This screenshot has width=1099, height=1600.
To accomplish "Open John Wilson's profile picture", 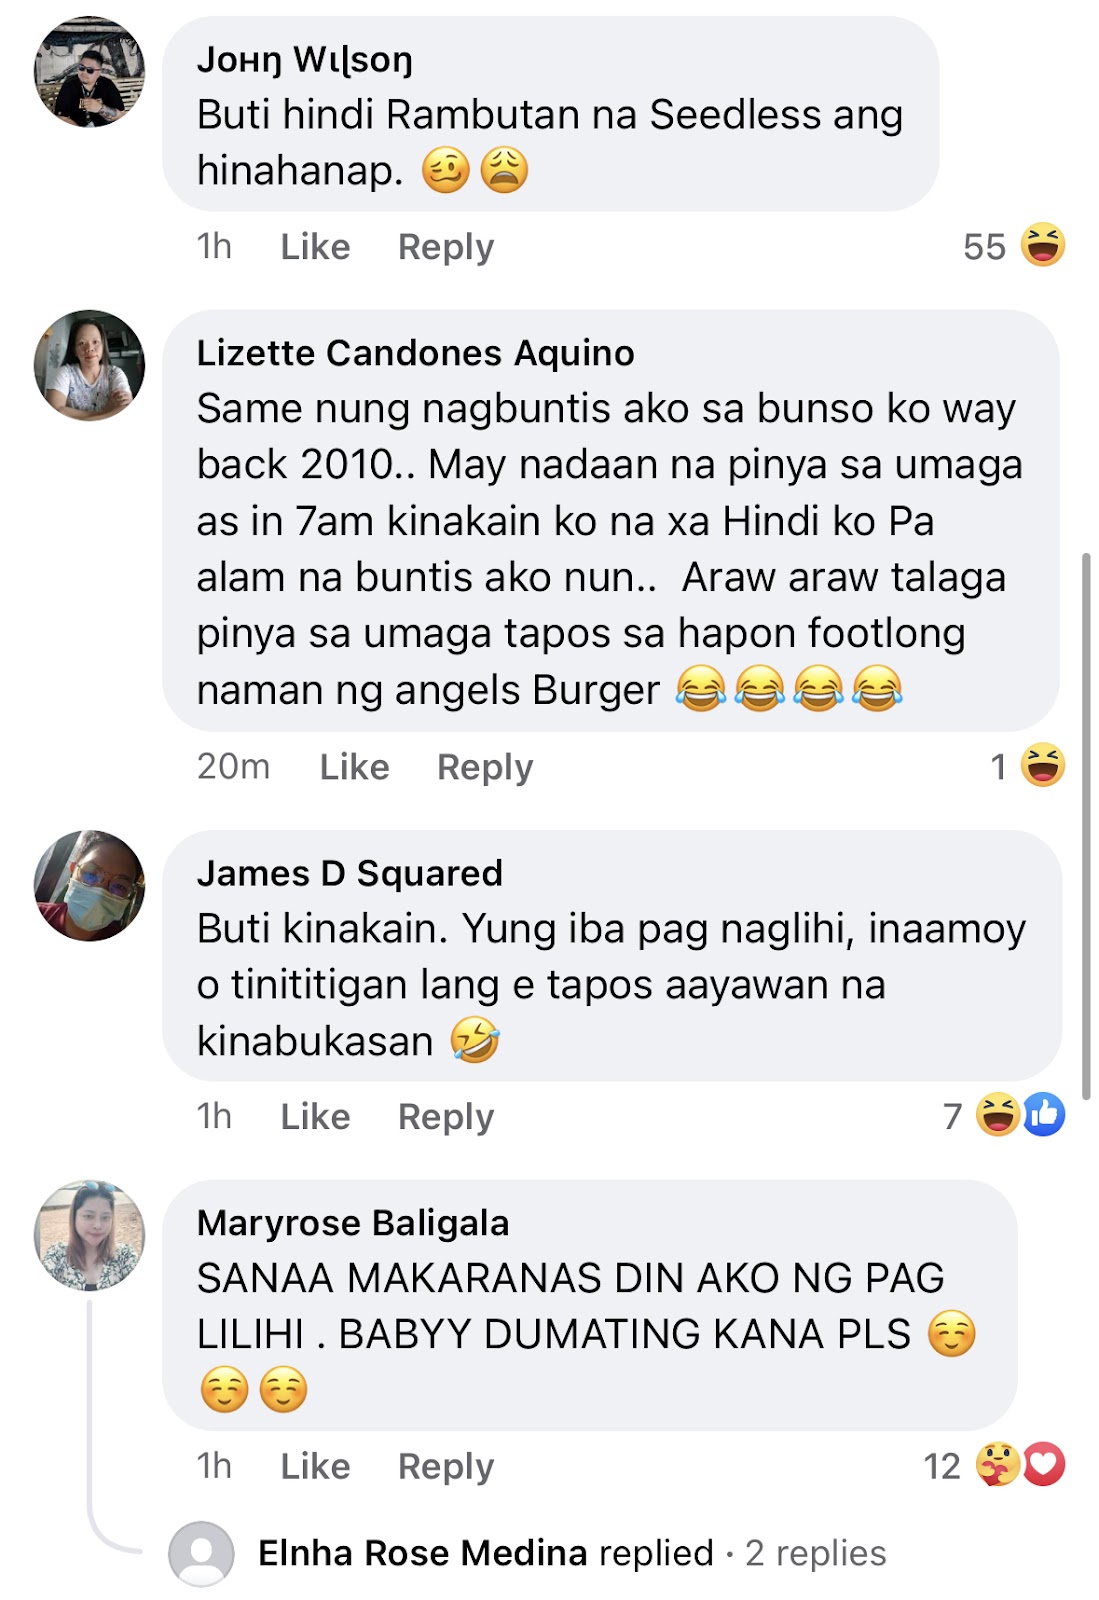I will 90,72.
